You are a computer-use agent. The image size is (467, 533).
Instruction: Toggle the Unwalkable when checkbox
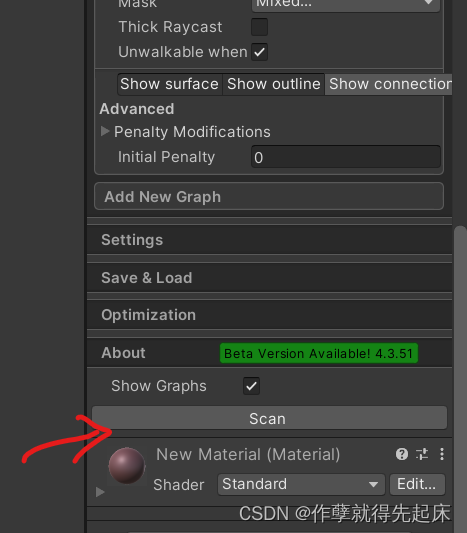tap(259, 52)
